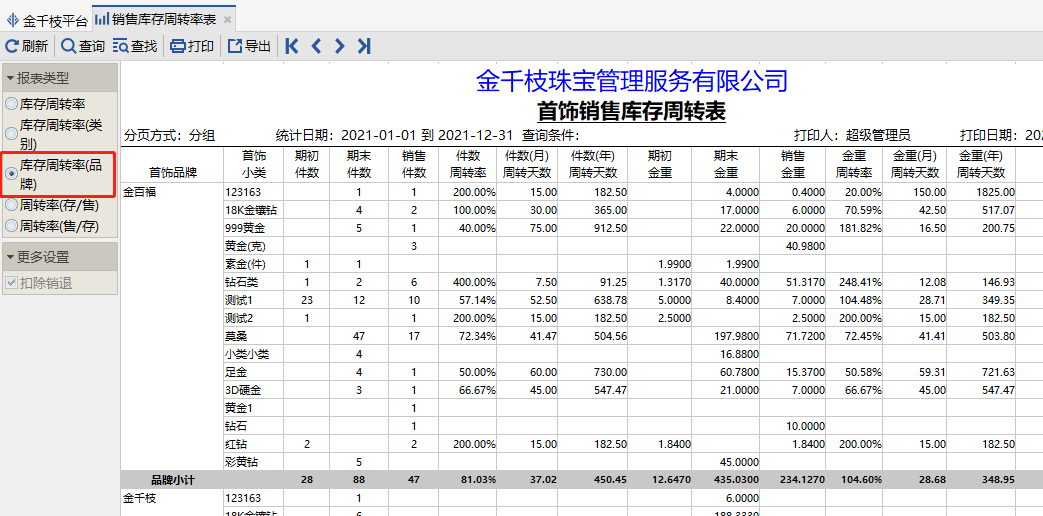Select the 周转率(存/售) radio option
This screenshot has width=1043, height=516.
(52, 206)
